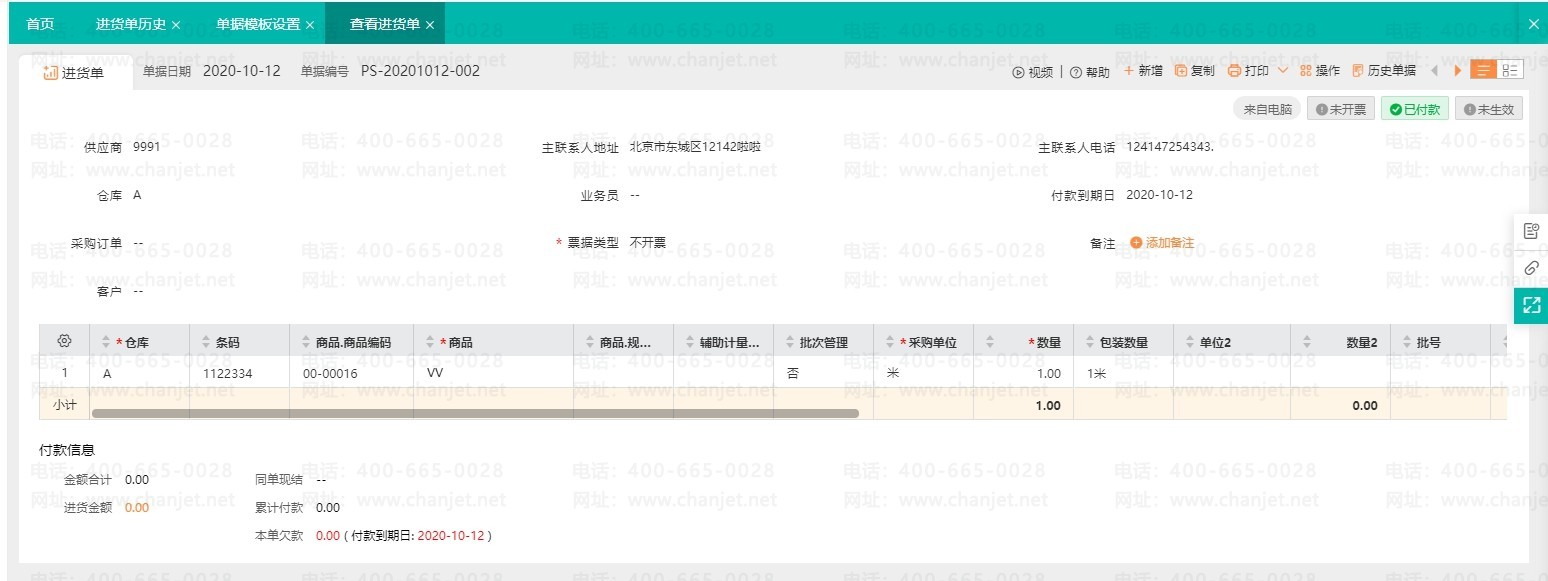The width and height of the screenshot is (1548, 581).
Task: Open the 操作 operations grid icon
Action: pos(1305,71)
